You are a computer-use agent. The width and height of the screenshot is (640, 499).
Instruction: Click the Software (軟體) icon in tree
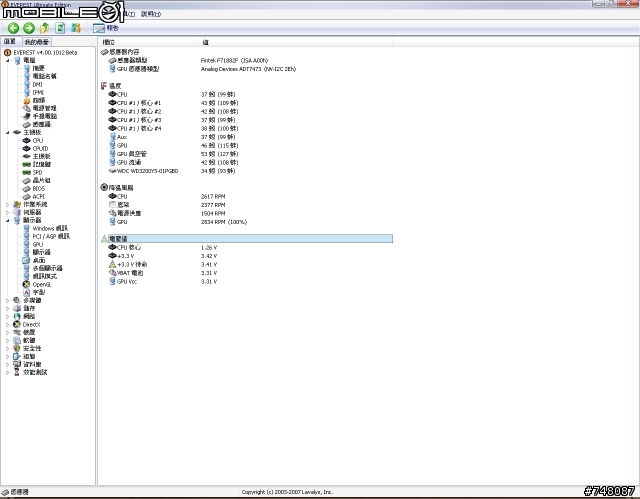coord(17,340)
